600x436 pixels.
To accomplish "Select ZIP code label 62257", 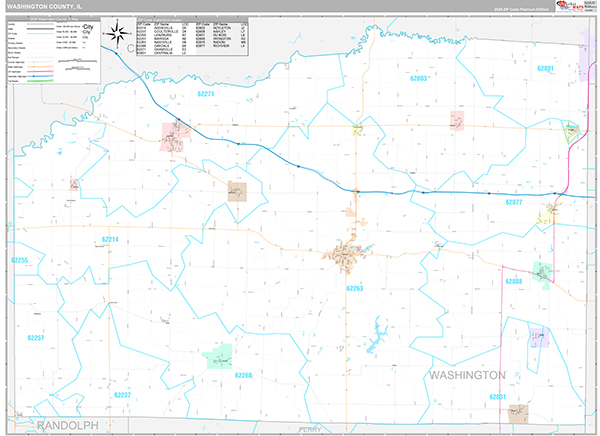I will point(36,338).
